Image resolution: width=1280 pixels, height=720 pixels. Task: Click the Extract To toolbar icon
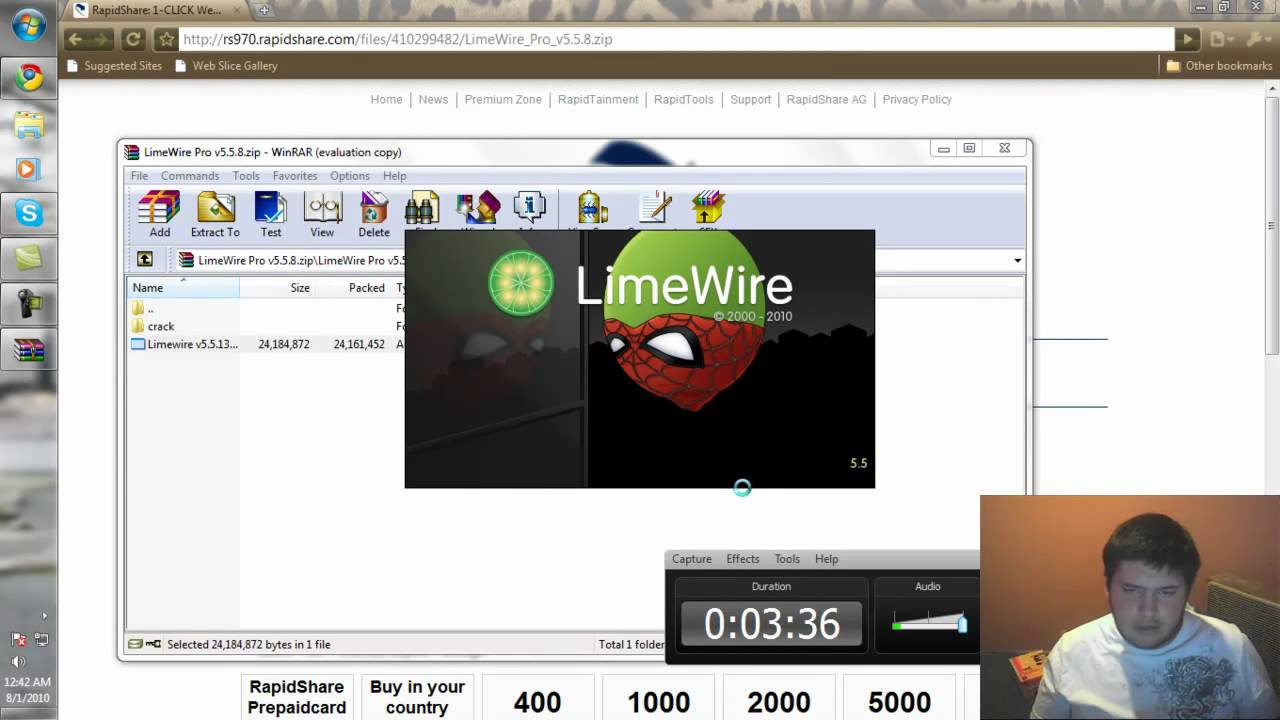click(215, 214)
